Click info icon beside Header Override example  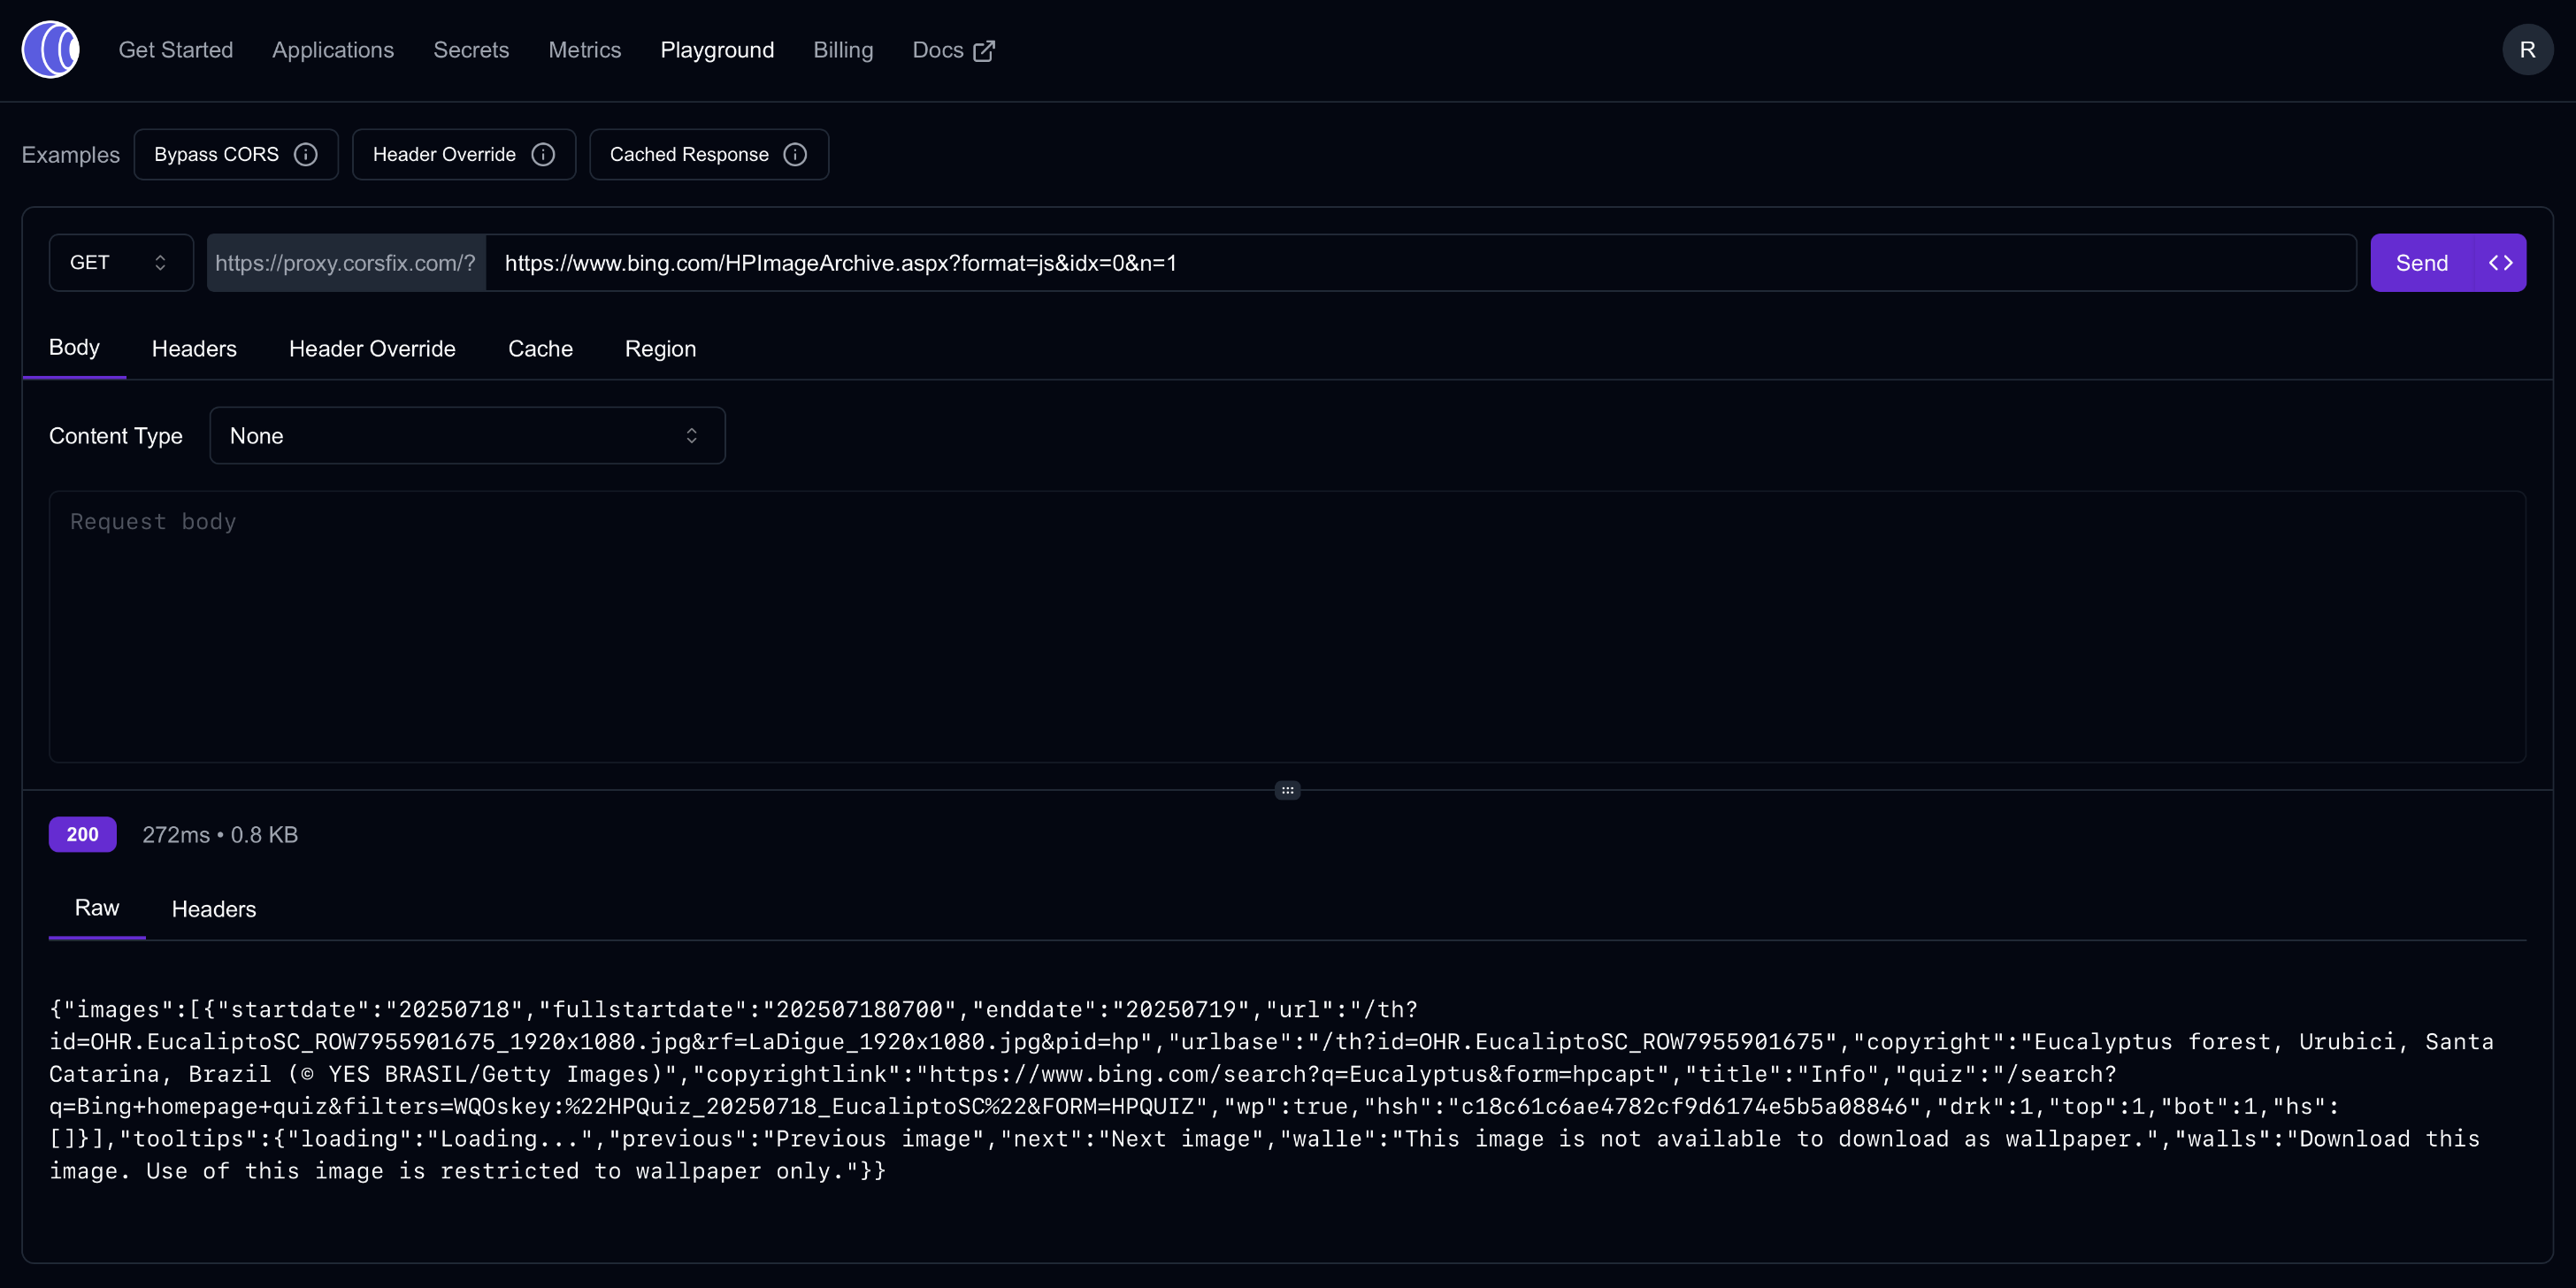pyautogui.click(x=543, y=154)
